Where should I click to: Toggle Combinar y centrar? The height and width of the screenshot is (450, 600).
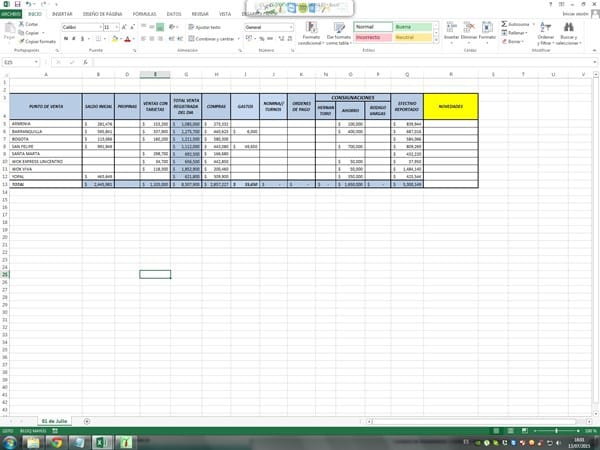click(x=211, y=39)
